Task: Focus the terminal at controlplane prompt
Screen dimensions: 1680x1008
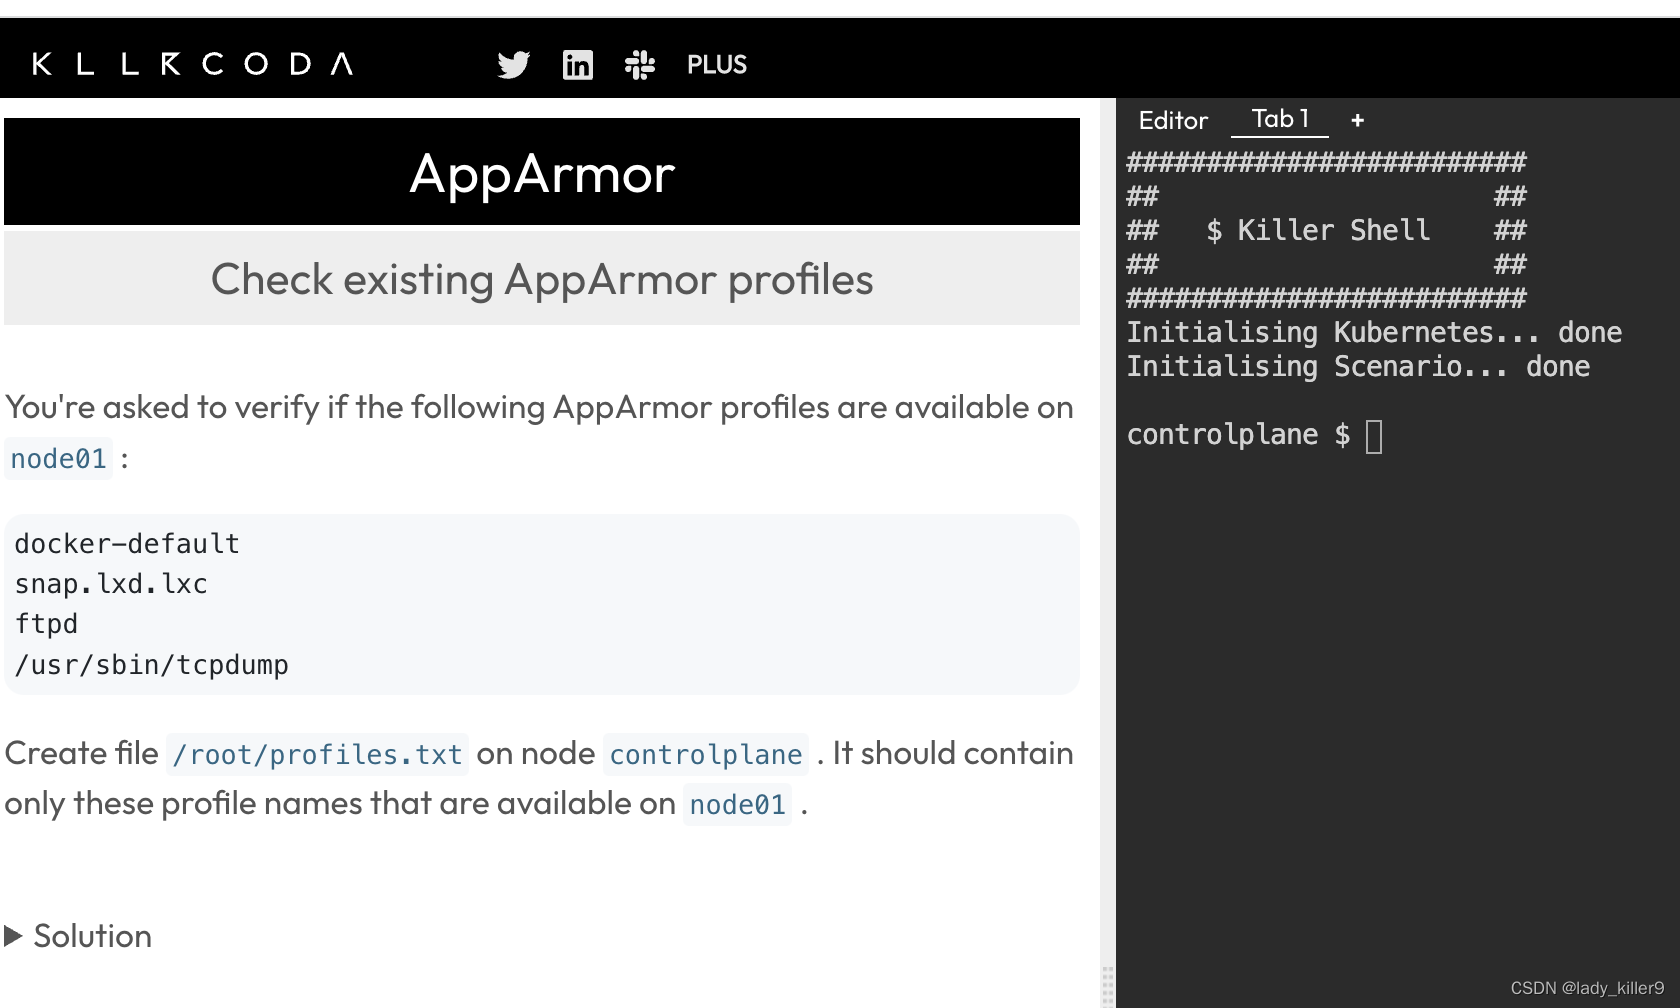Action: 1374,436
